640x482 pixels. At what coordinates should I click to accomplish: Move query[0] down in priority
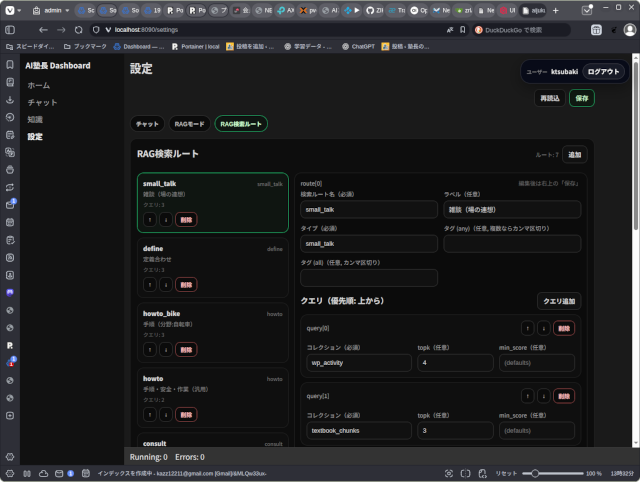(543, 327)
